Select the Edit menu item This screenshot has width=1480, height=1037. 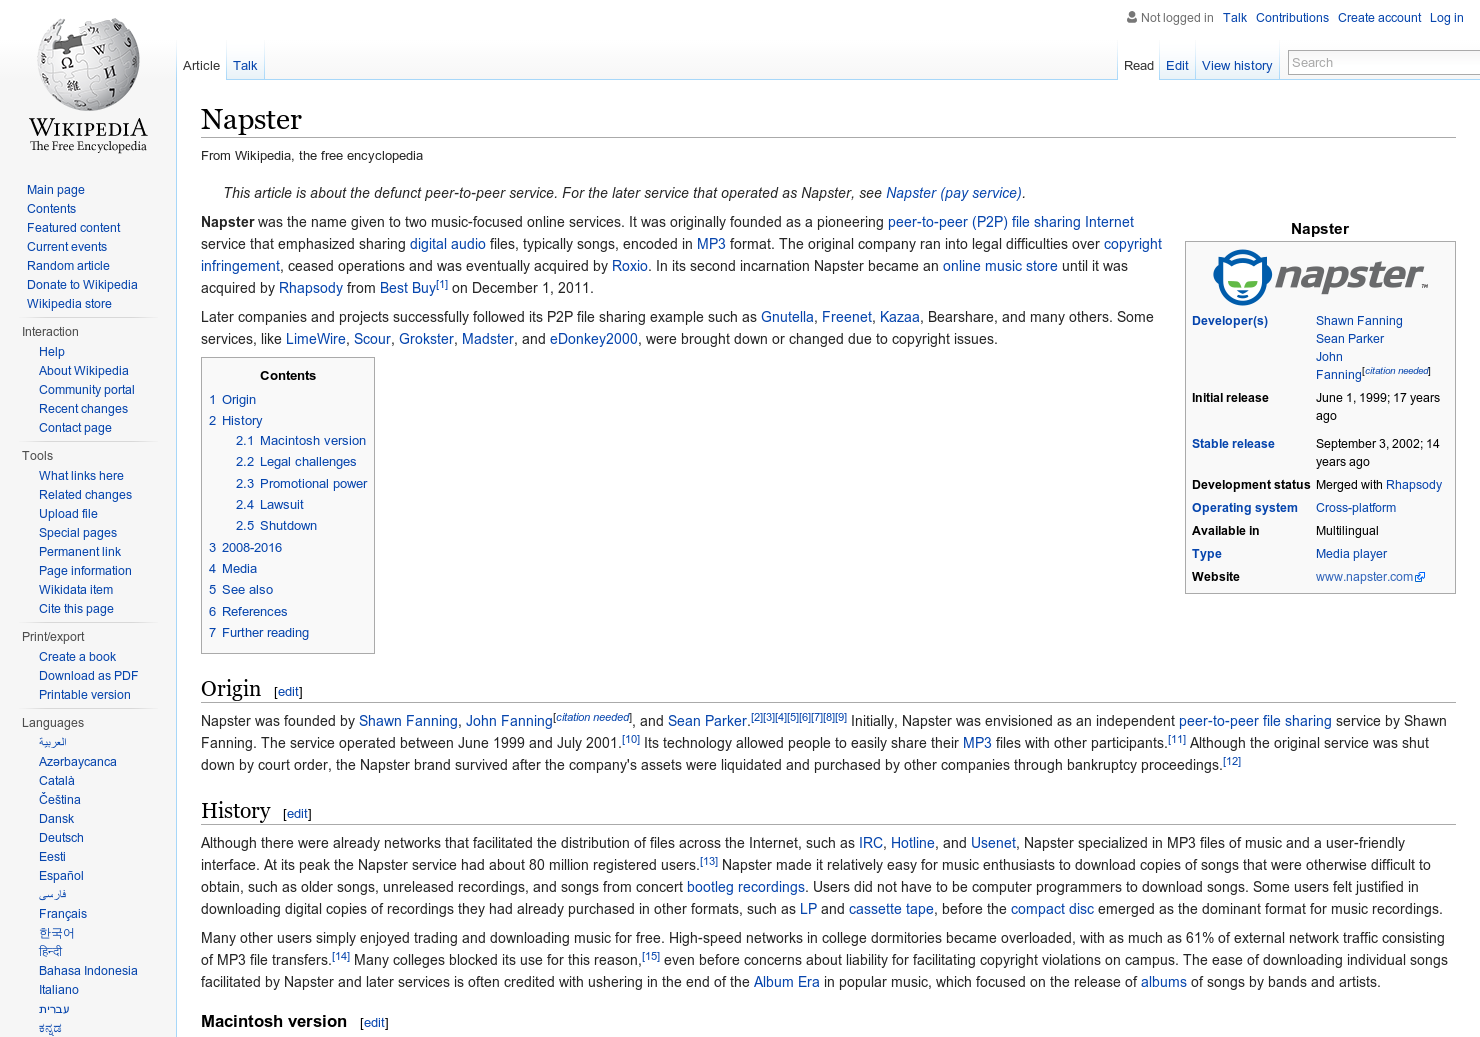point(1177,65)
